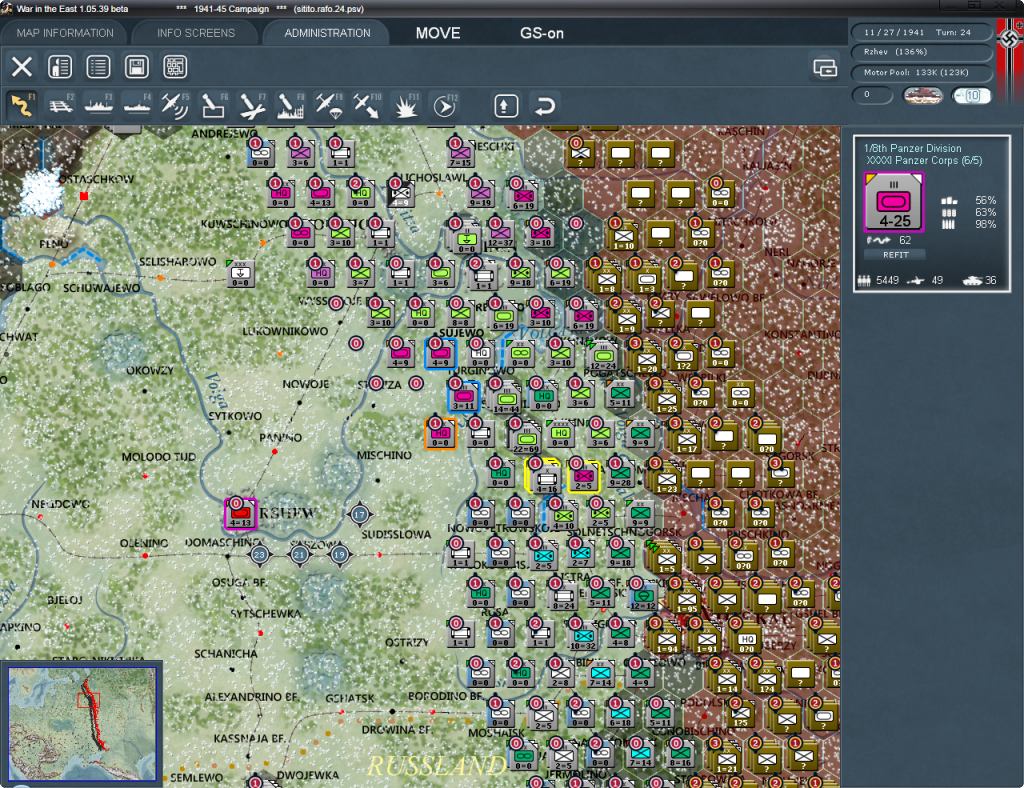Select the blue-outlined 3=11 pink unit

(464, 397)
